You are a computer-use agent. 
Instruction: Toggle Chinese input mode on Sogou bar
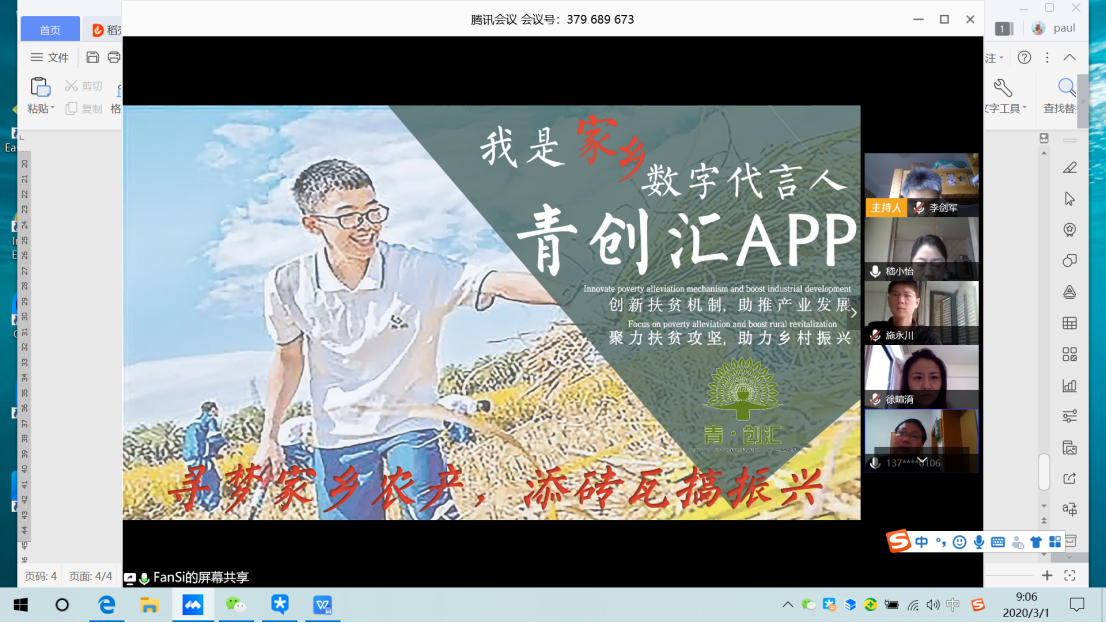point(921,542)
